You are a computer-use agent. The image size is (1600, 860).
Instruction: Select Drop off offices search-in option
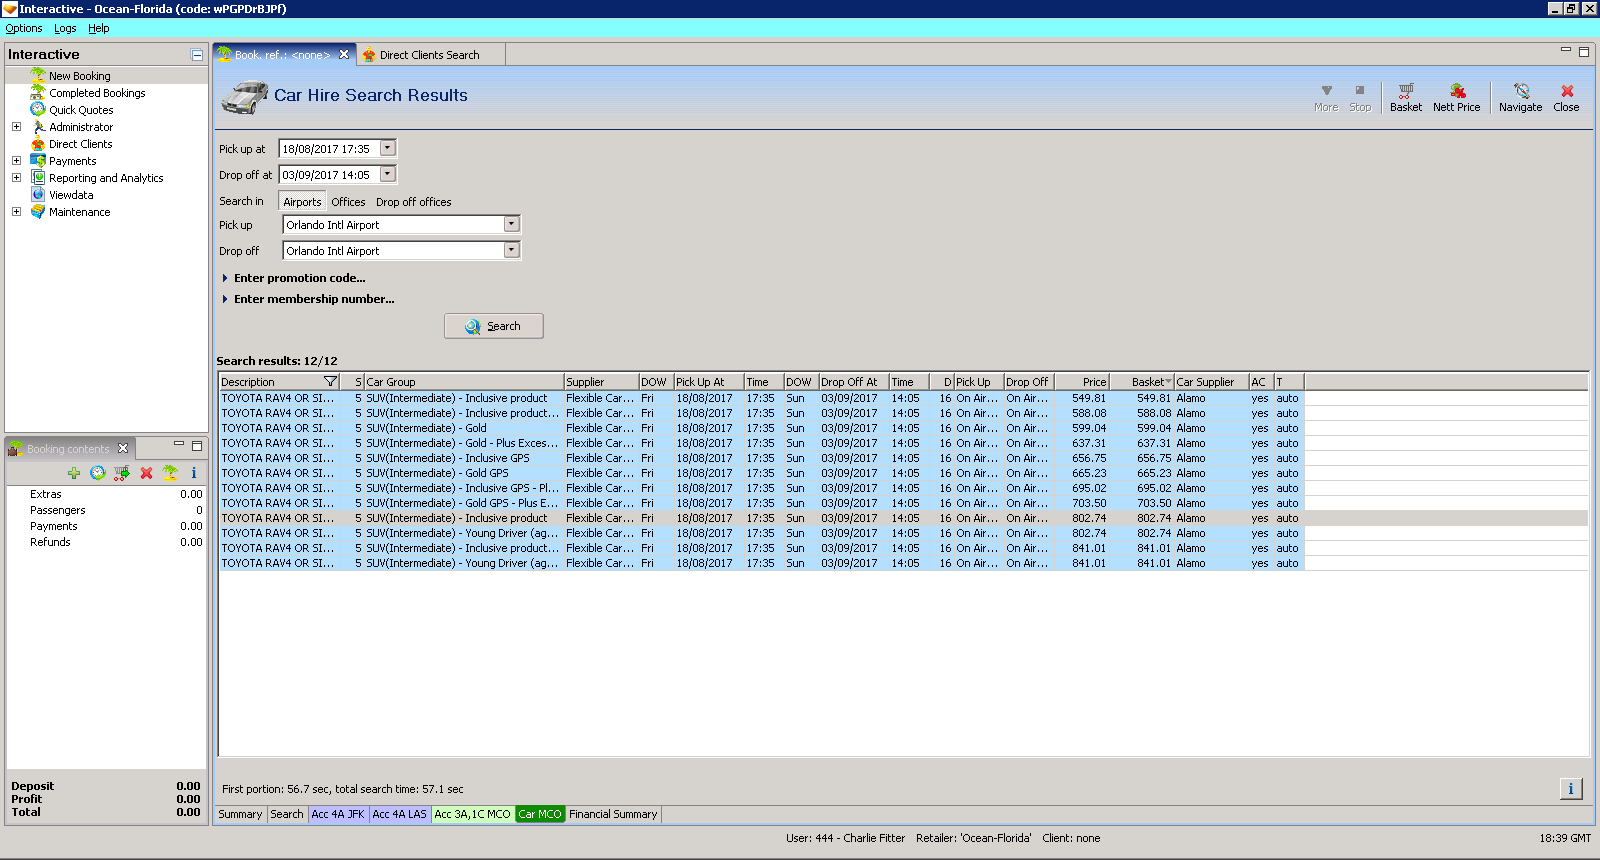coord(414,202)
